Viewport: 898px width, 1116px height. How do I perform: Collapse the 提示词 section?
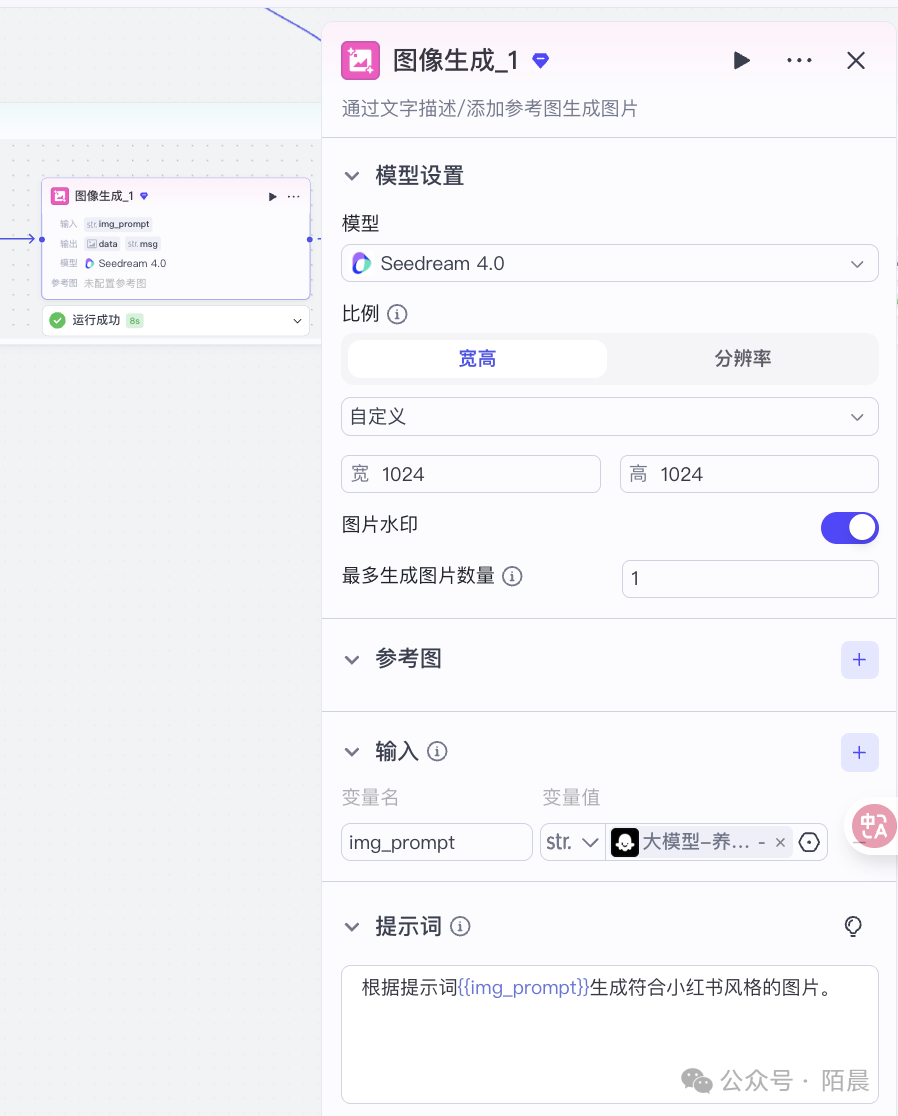click(352, 927)
